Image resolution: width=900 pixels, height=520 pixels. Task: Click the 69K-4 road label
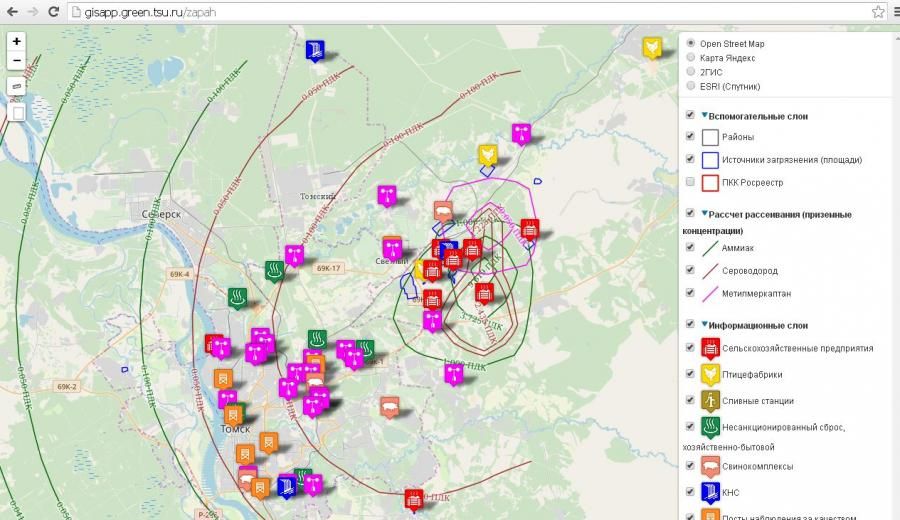(180, 274)
